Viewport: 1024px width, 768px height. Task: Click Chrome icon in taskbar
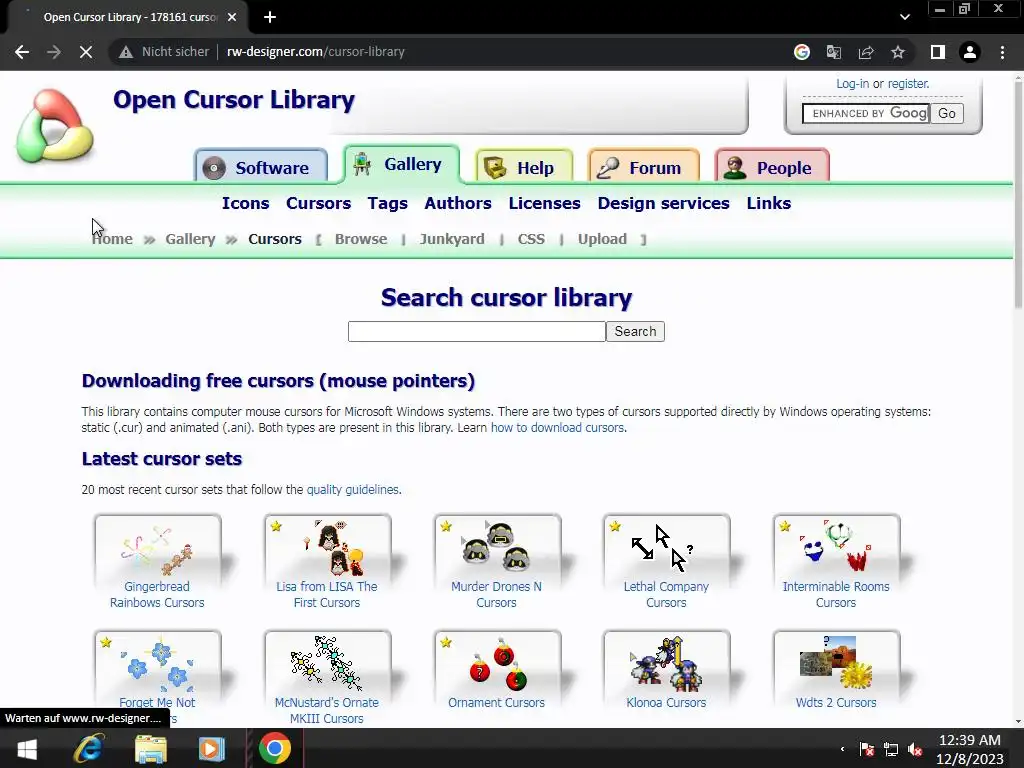(274, 748)
